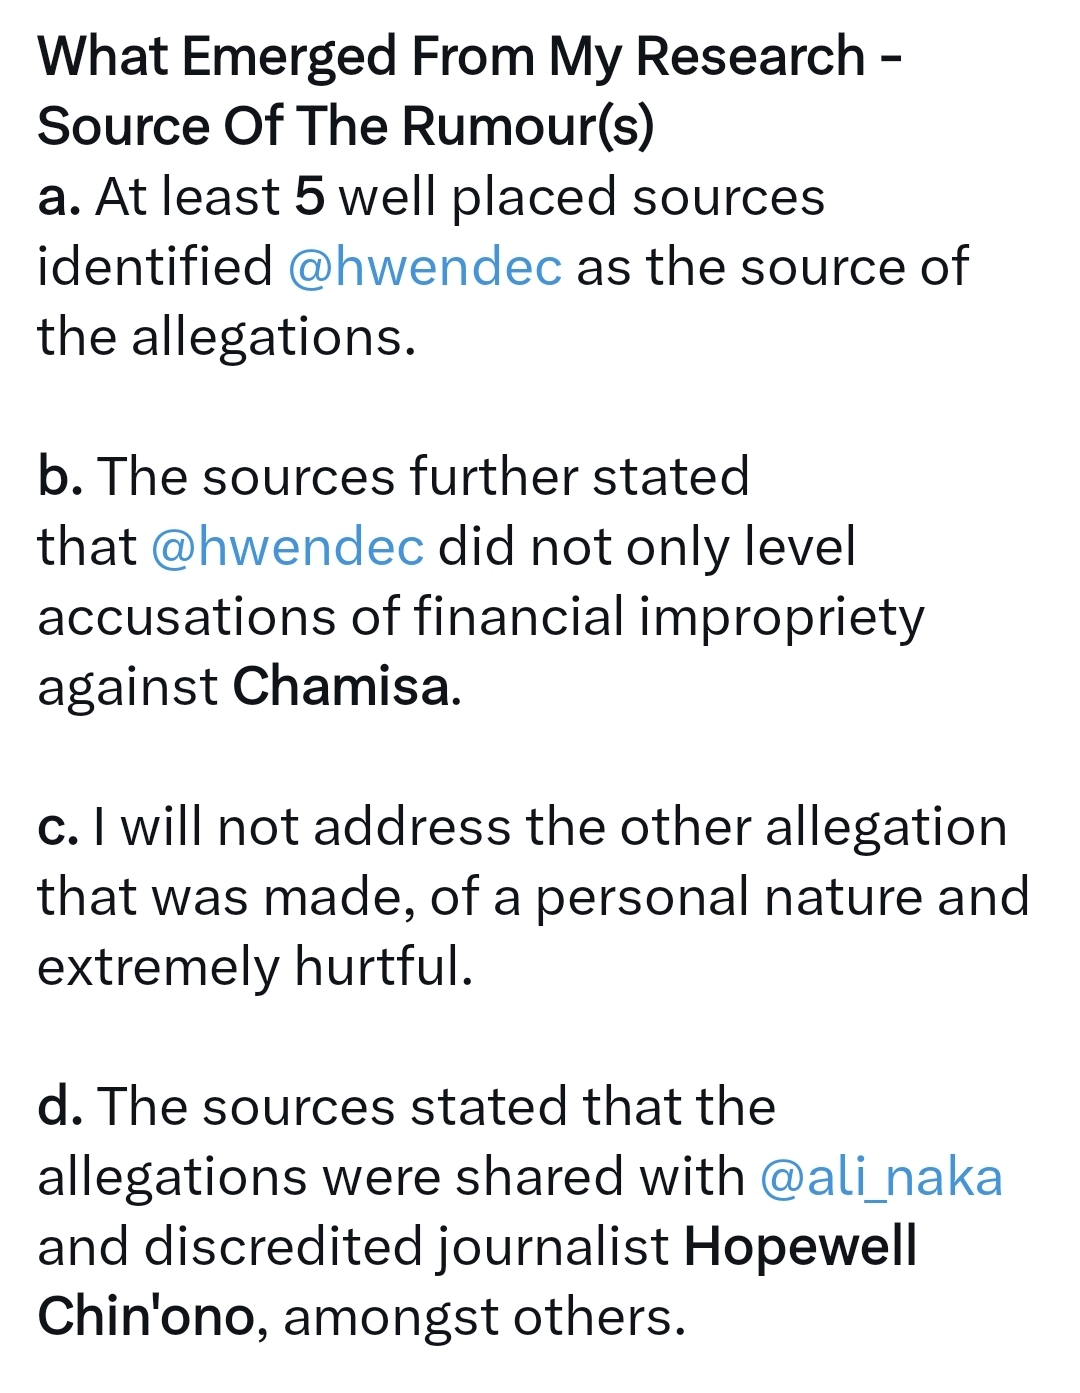The width and height of the screenshot is (1080, 1393).
Task: Click the "Source Of The Rumour(s)" heading line
Action: [346, 127]
